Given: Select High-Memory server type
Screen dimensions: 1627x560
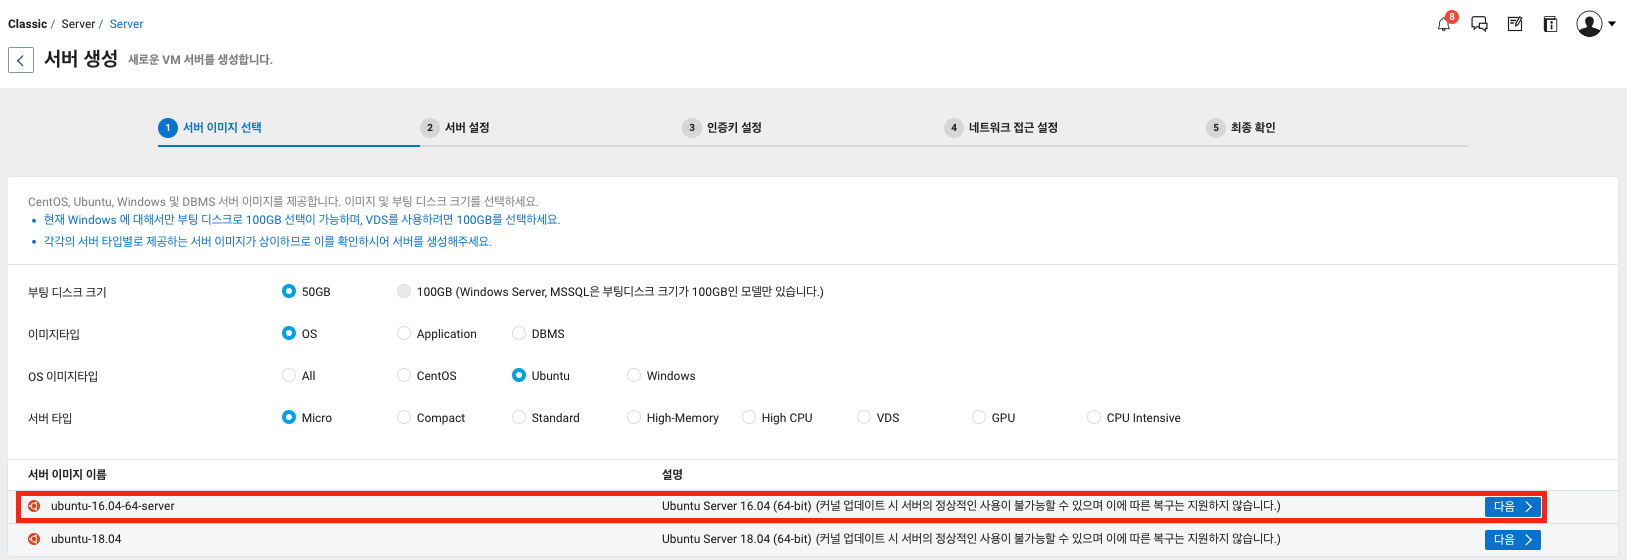Looking at the screenshot, I should (634, 417).
